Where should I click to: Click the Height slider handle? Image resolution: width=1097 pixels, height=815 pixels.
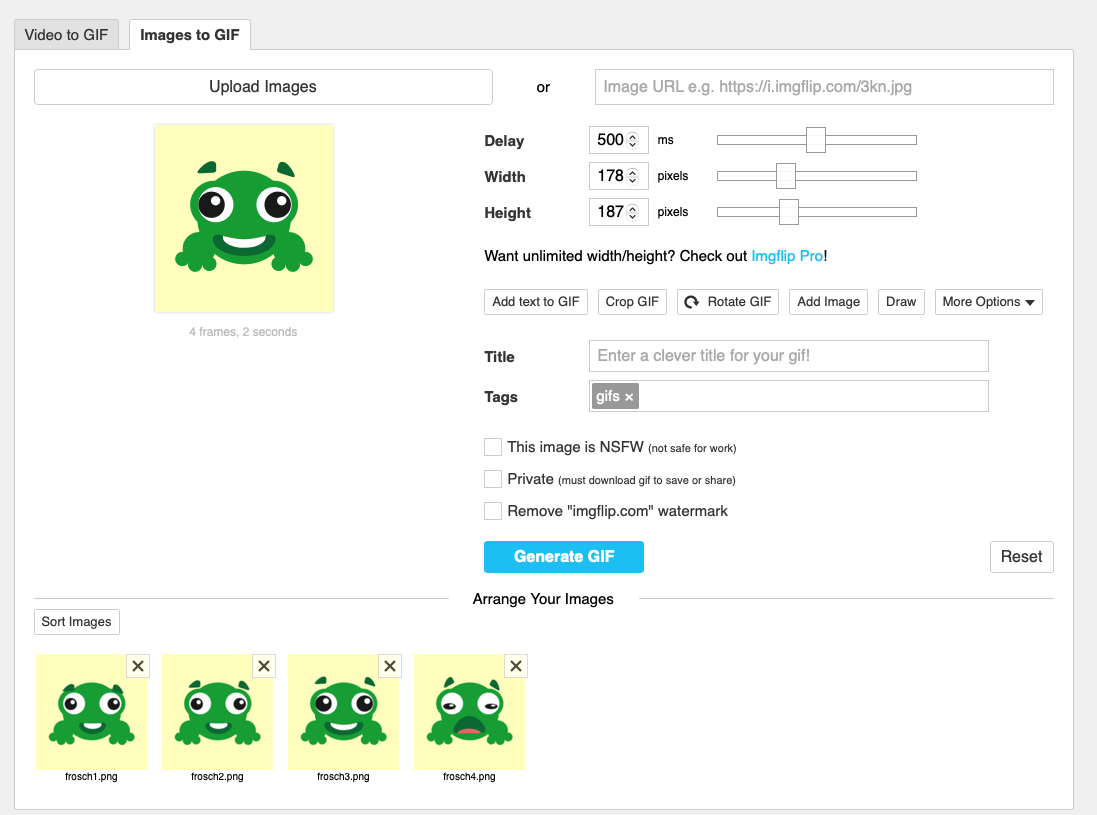pos(789,212)
